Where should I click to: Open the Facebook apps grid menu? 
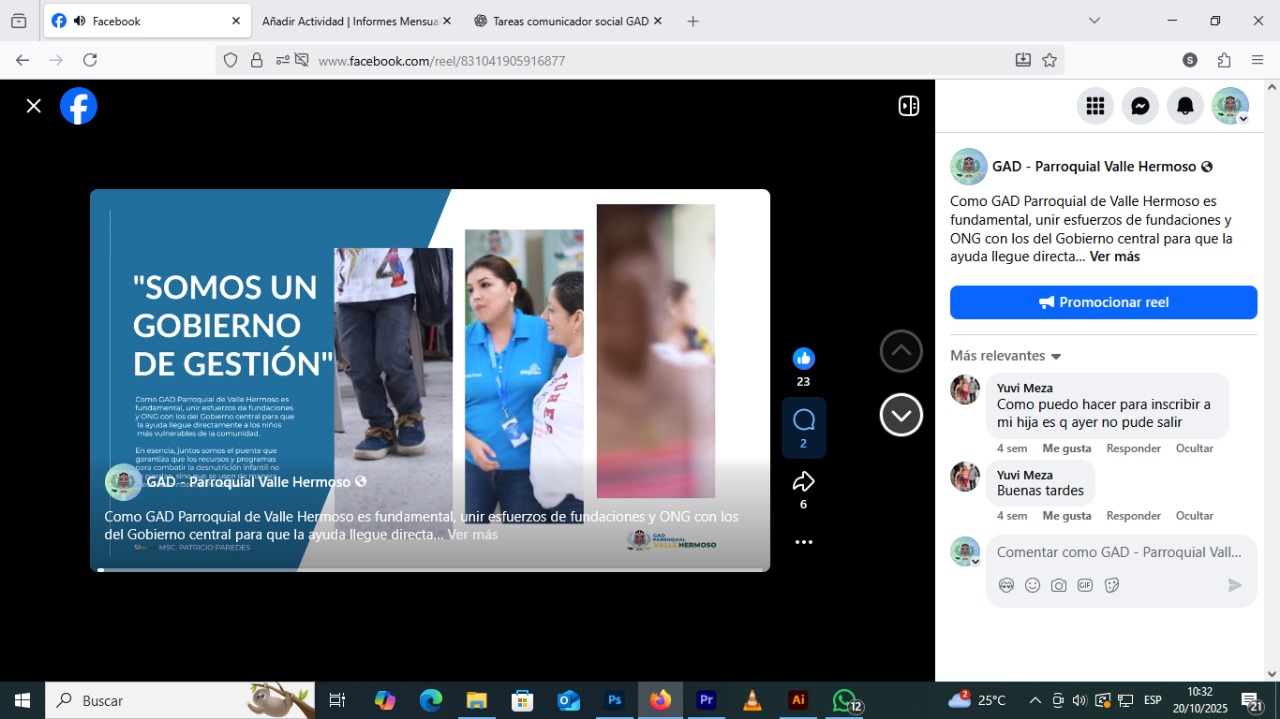coord(1095,106)
